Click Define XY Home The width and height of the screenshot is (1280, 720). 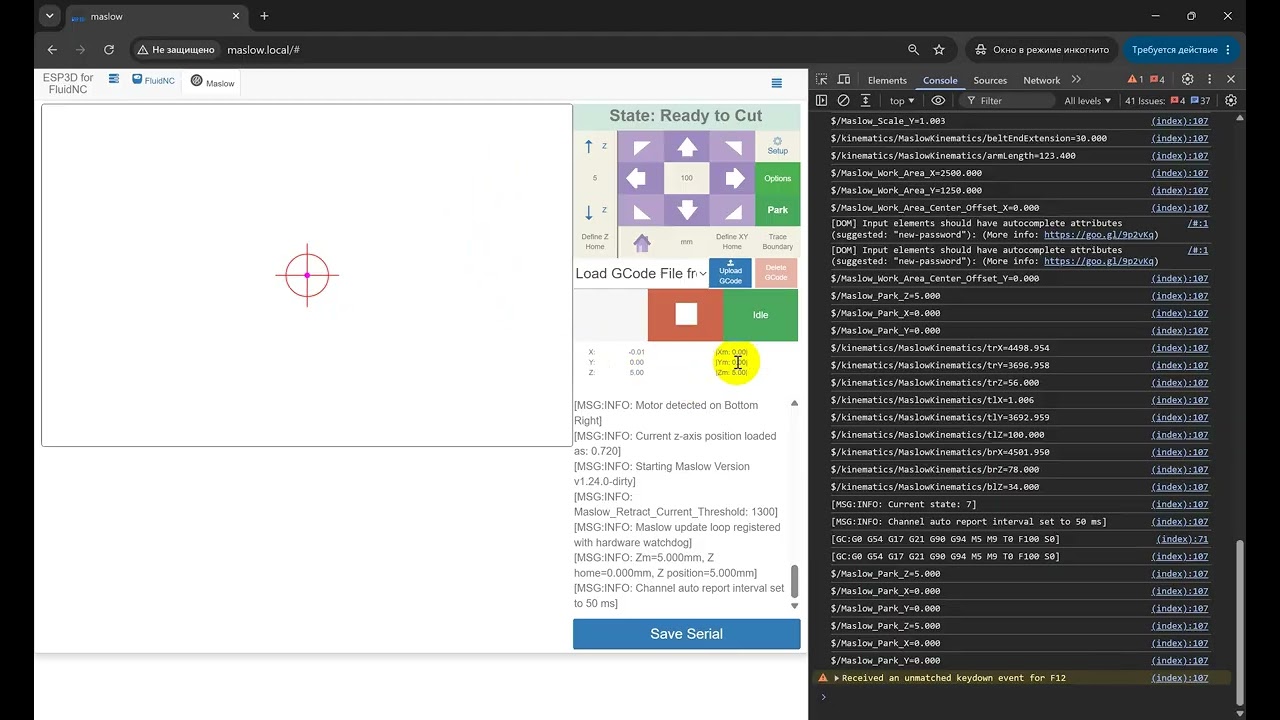click(x=732, y=242)
